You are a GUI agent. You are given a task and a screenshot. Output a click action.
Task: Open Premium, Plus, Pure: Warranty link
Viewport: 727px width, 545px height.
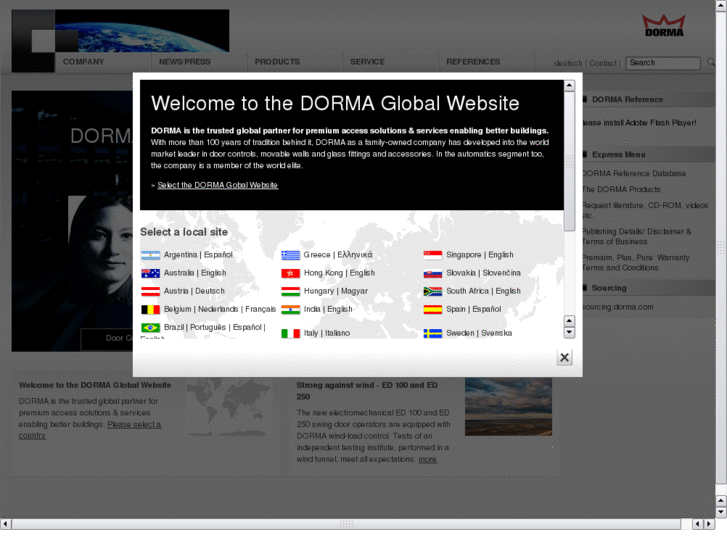(636, 263)
